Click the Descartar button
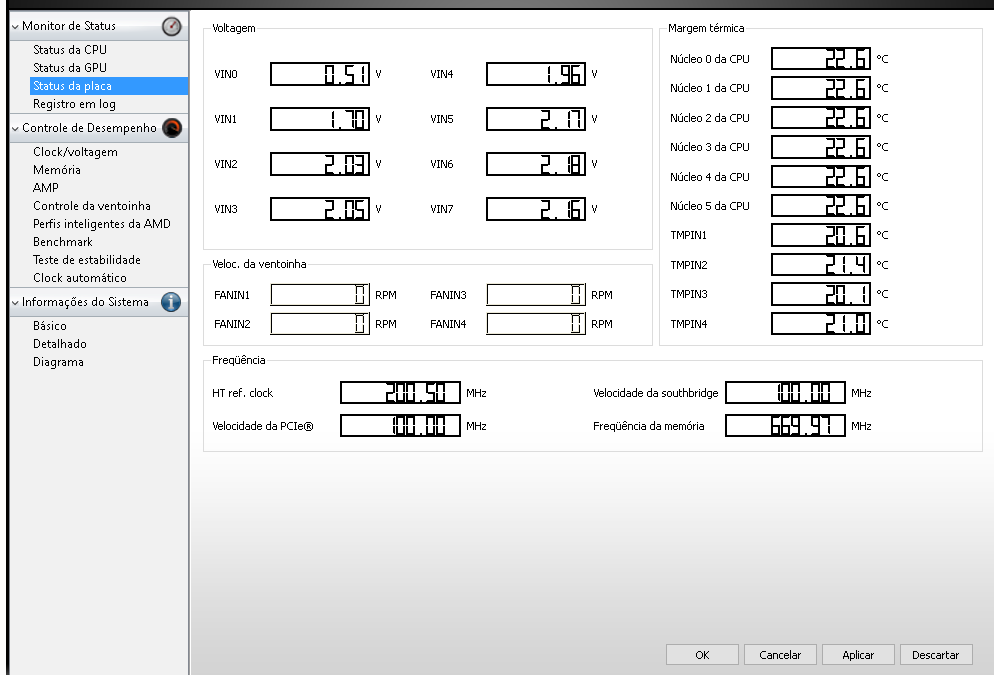The height and width of the screenshot is (675, 994). (936, 655)
